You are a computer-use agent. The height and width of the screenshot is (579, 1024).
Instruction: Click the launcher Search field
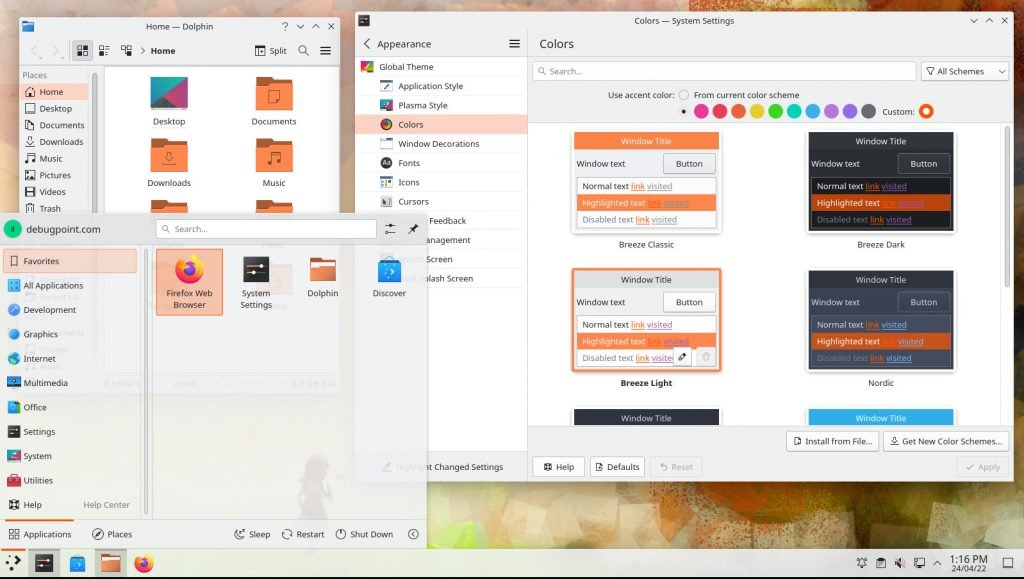point(266,228)
